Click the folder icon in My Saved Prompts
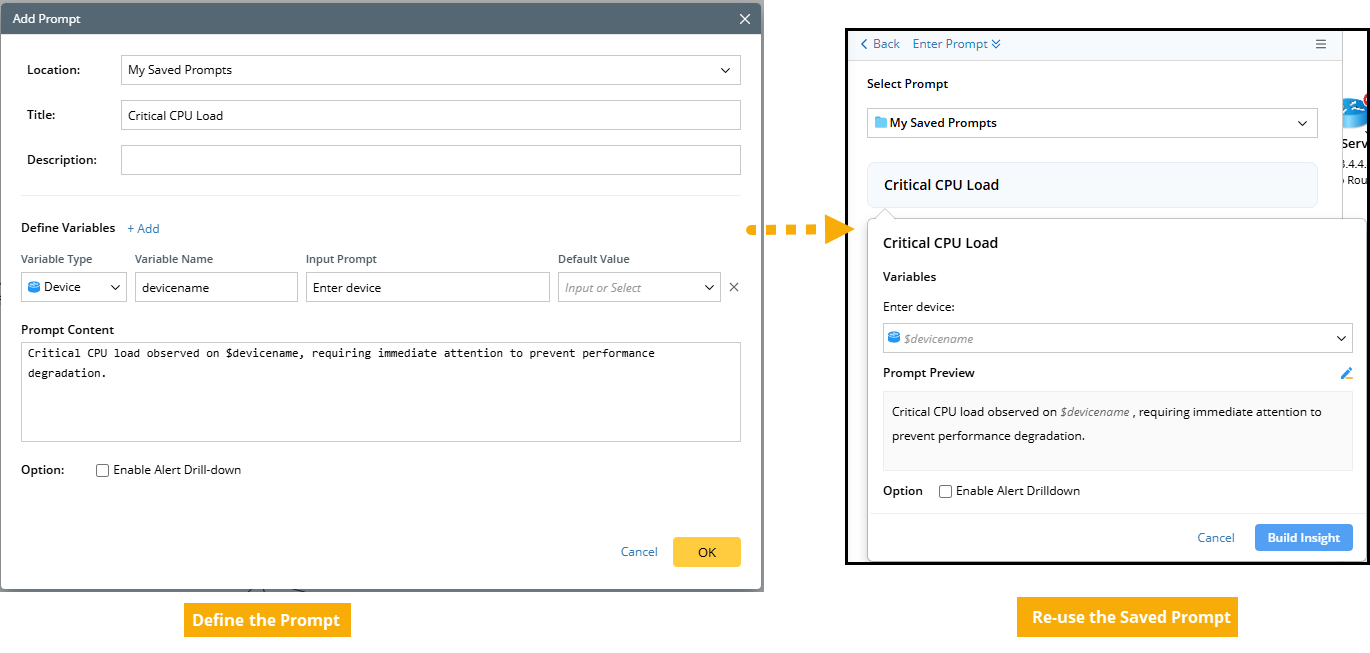Image resolution: width=1370 pixels, height=653 pixels. click(880, 123)
